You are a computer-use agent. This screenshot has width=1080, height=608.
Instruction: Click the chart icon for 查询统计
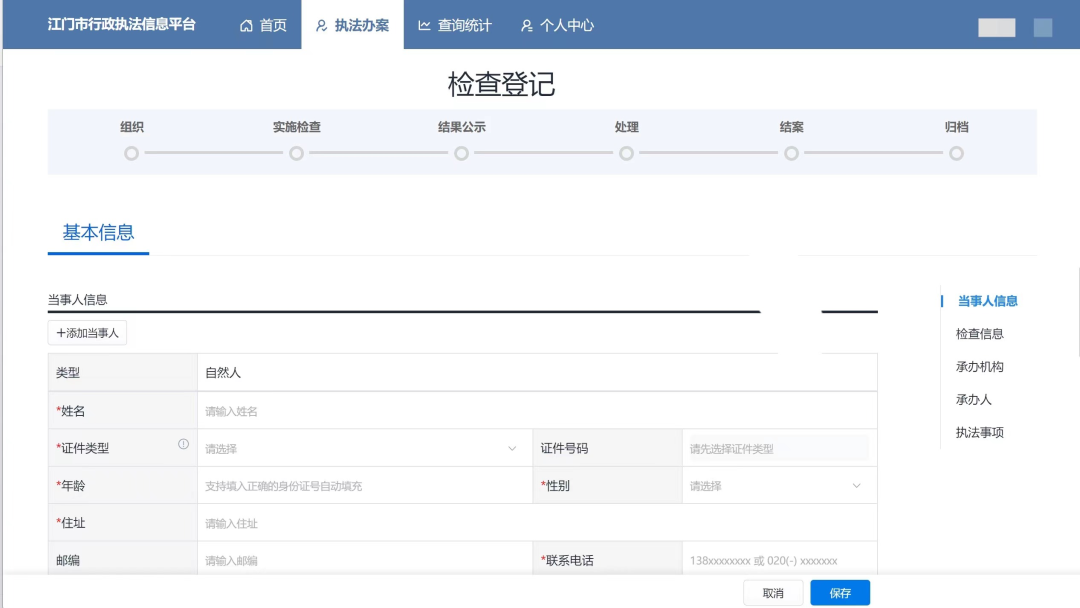point(424,26)
